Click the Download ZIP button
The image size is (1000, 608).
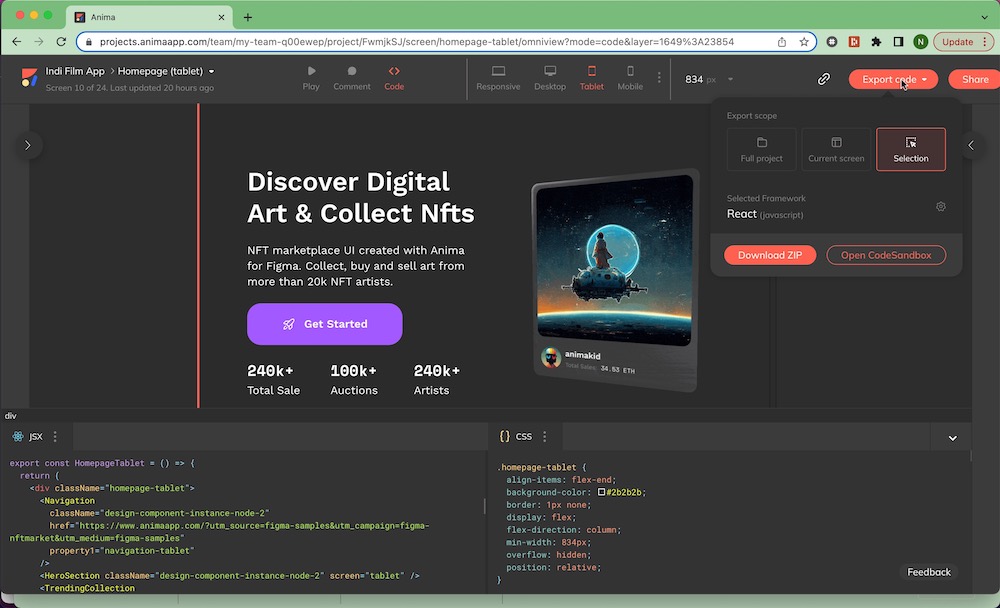pos(770,255)
